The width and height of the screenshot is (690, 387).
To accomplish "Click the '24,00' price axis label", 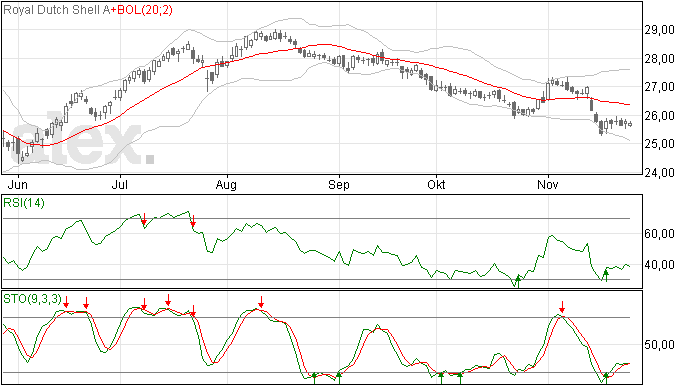I will [660, 172].
